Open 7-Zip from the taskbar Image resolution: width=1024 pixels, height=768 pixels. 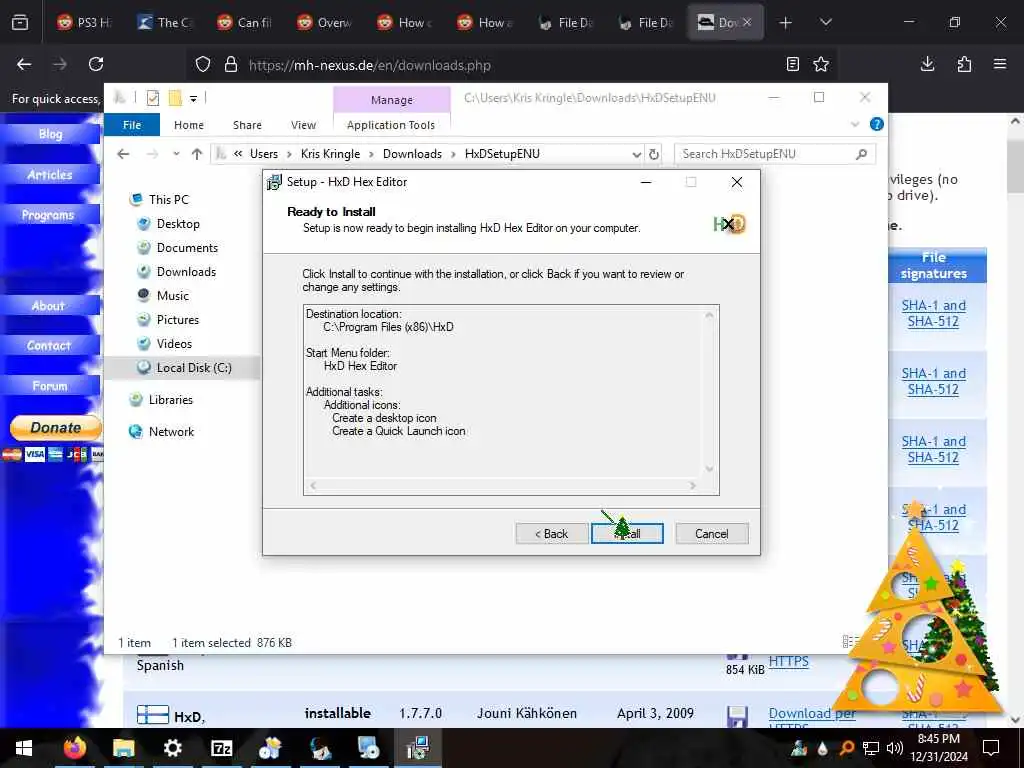click(221, 748)
